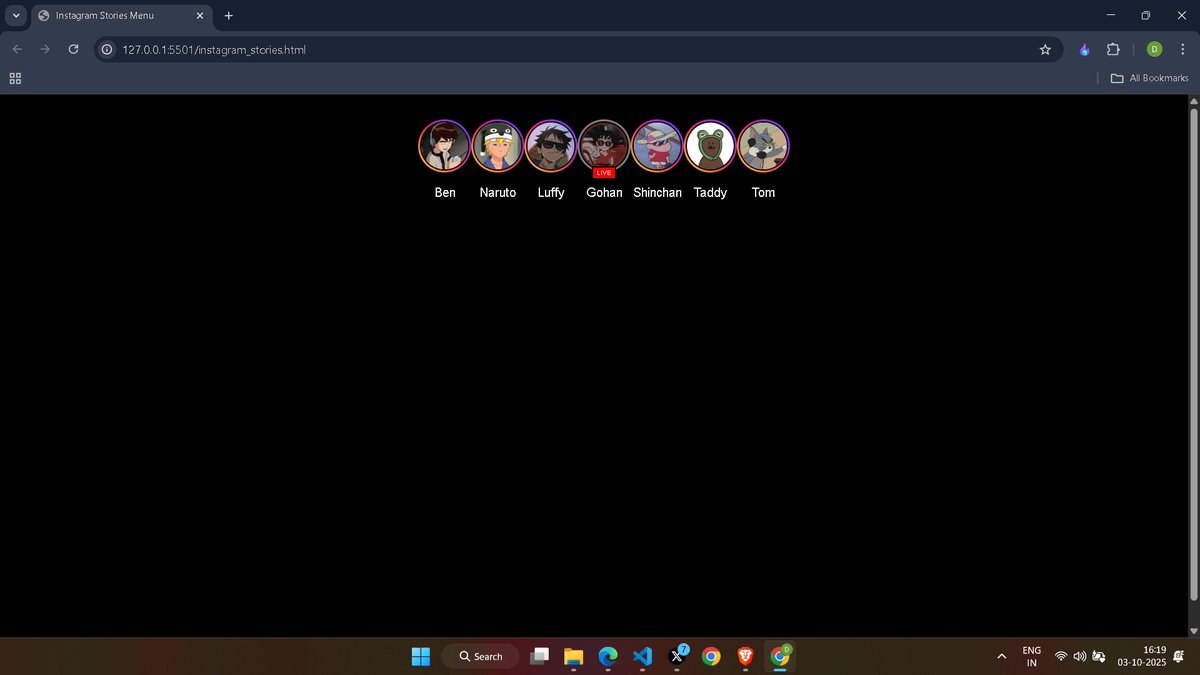
Task: Open the green D profile menu
Action: coord(1154,49)
